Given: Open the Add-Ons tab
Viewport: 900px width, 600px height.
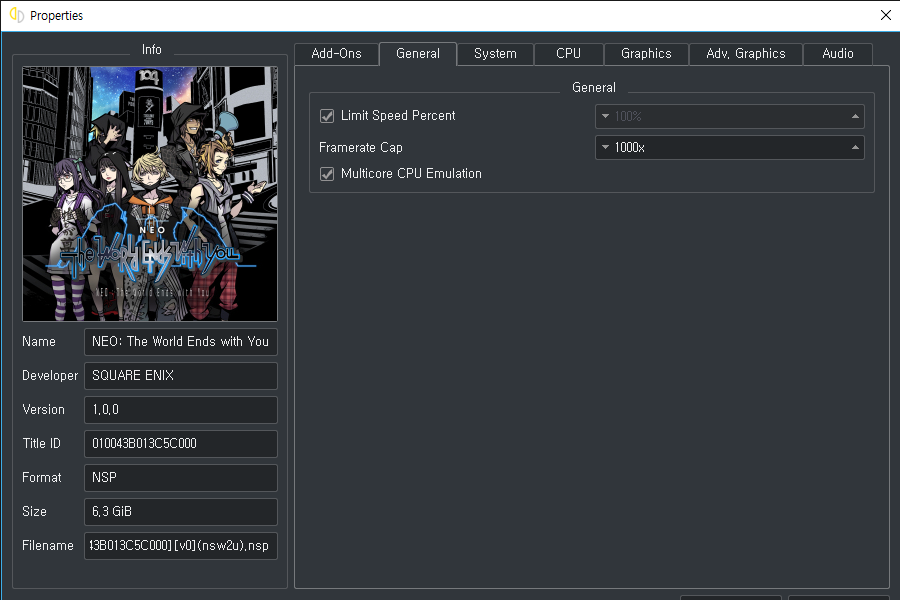Looking at the screenshot, I should click(336, 54).
